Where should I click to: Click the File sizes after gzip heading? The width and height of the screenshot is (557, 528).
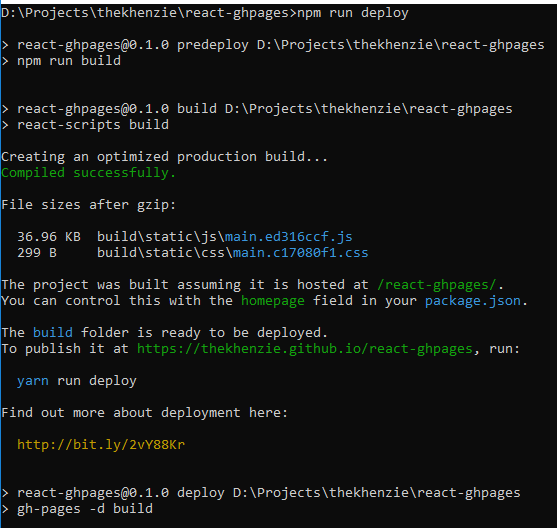pyautogui.click(x=88, y=205)
